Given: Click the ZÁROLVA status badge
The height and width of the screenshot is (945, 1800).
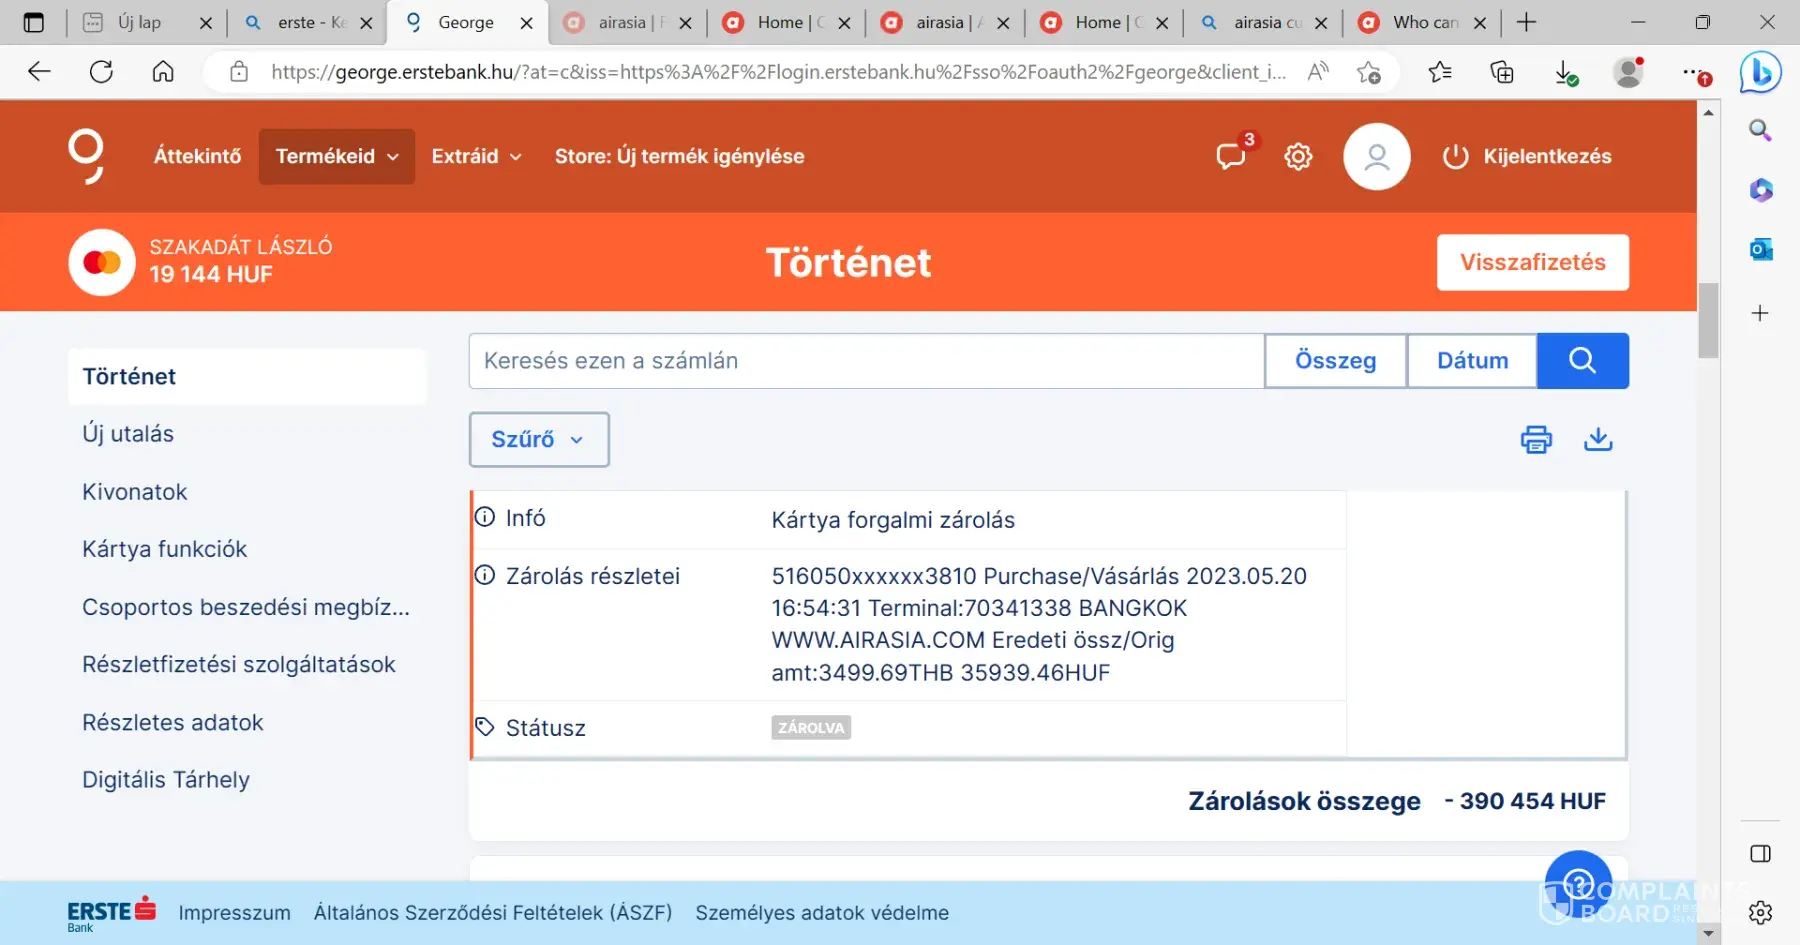Looking at the screenshot, I should [x=811, y=728].
